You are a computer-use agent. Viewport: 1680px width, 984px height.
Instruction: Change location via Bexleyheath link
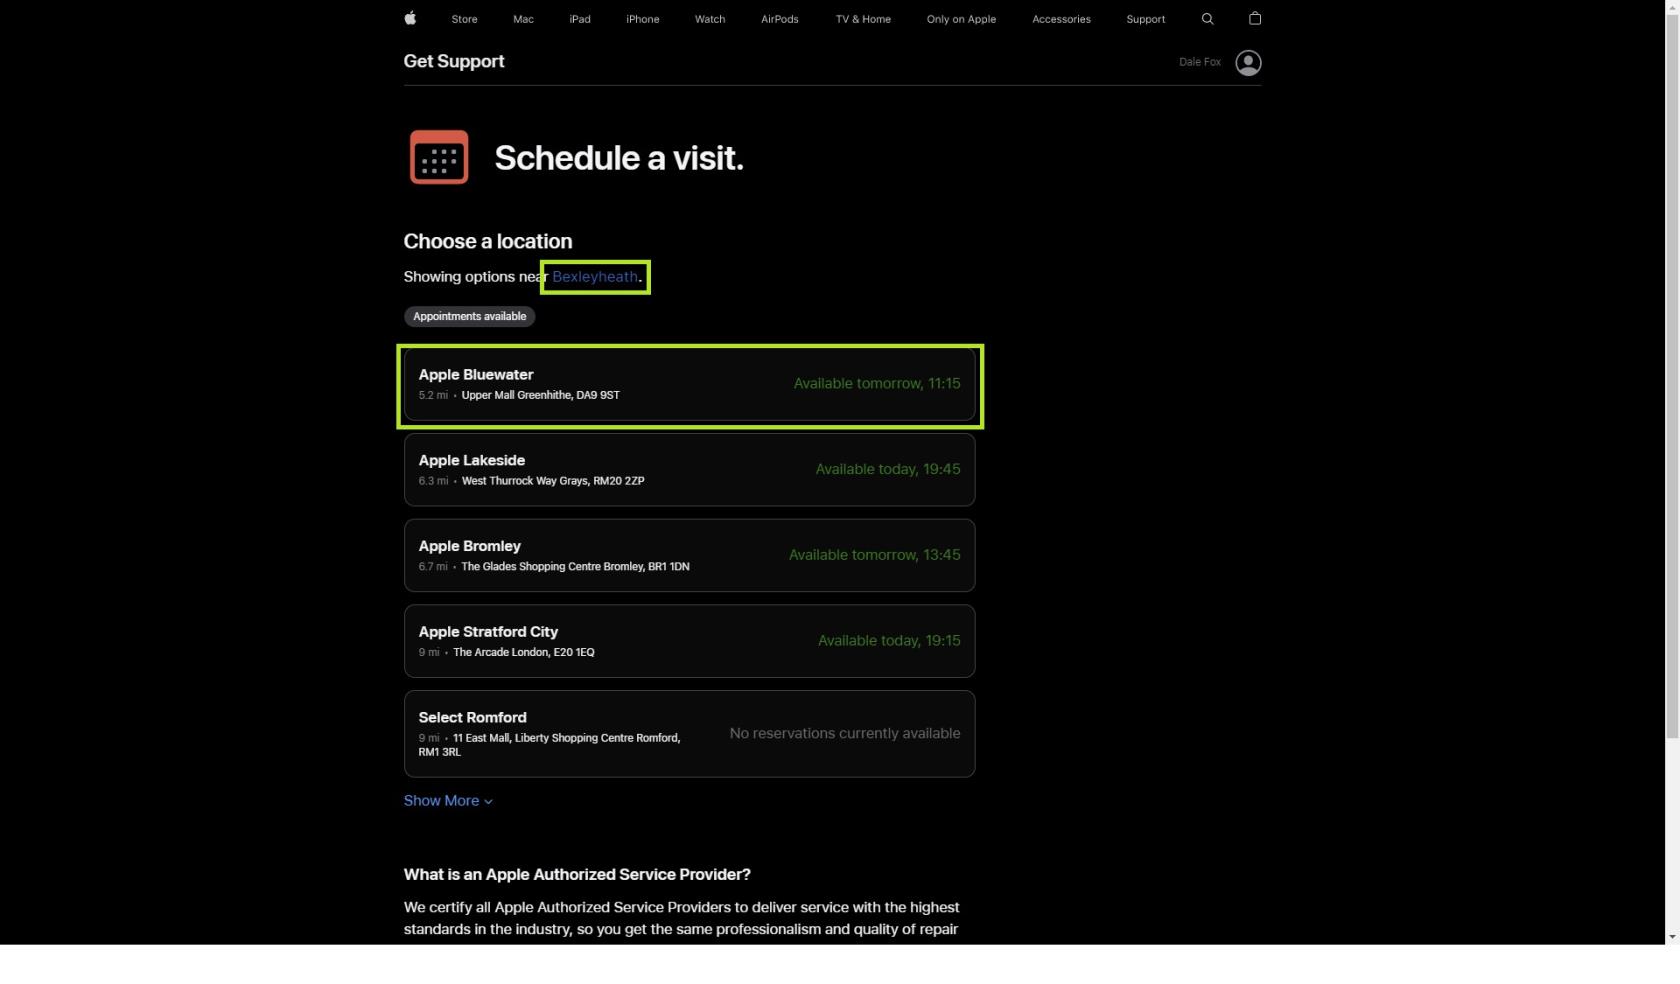tap(595, 277)
